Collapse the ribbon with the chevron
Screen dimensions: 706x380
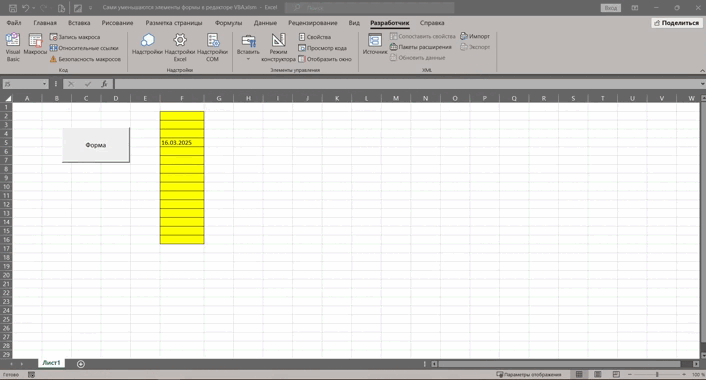pos(702,71)
